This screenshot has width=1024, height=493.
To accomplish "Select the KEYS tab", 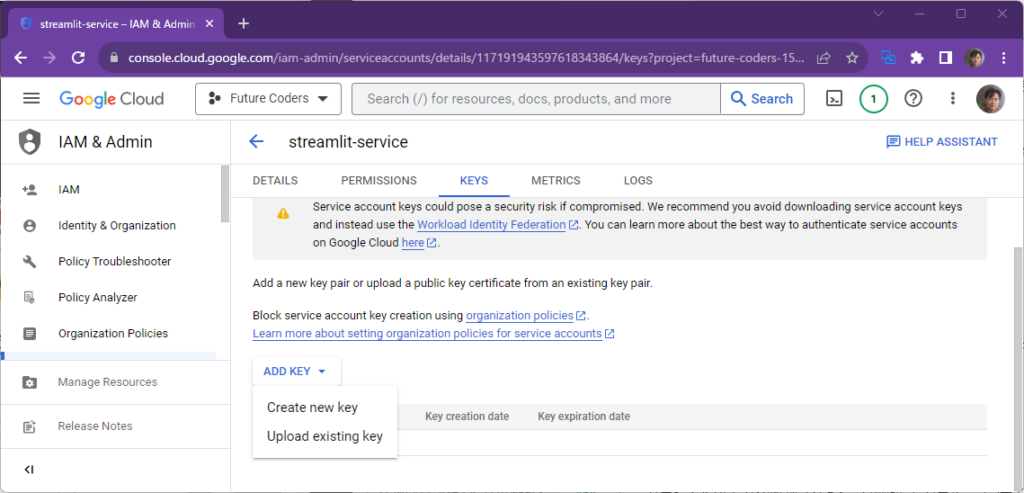I will 474,181.
